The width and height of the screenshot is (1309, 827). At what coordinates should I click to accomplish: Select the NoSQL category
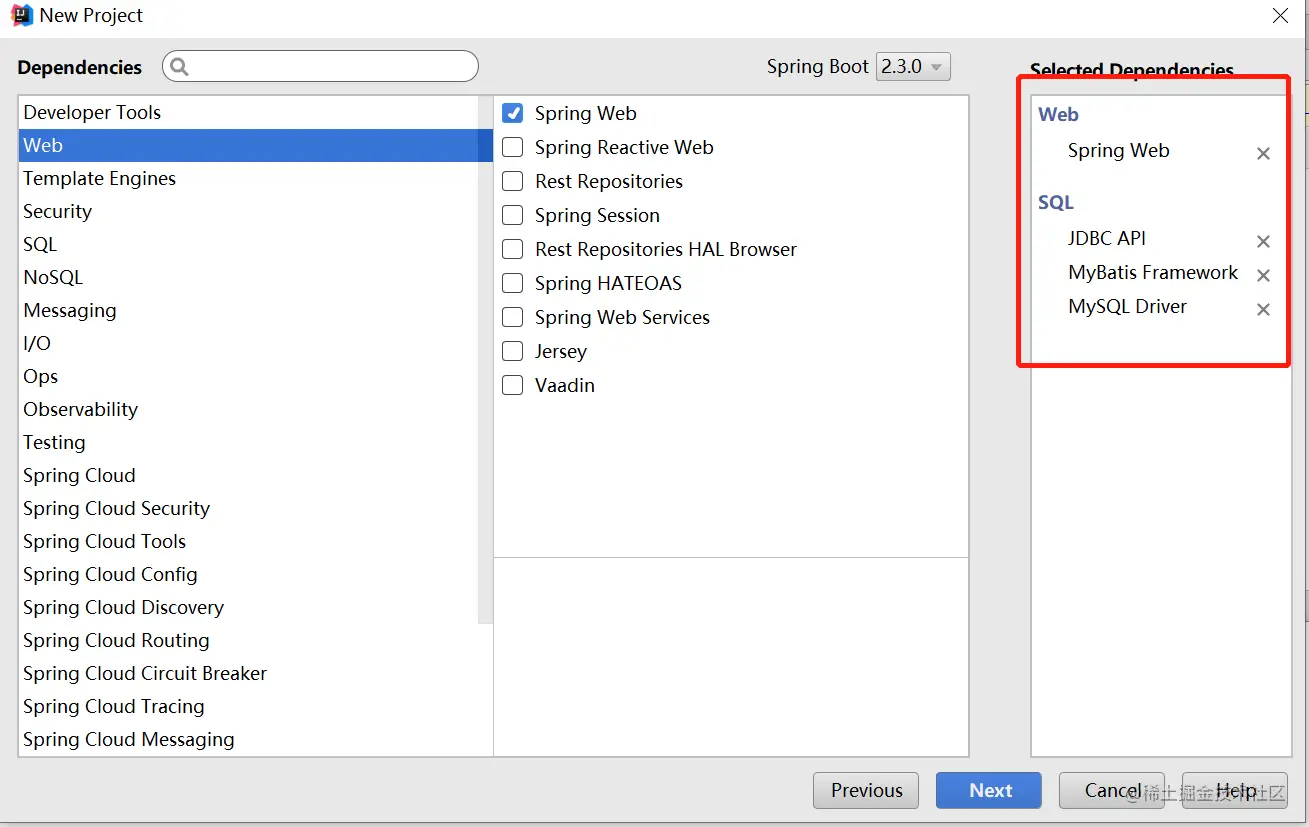[249, 277]
